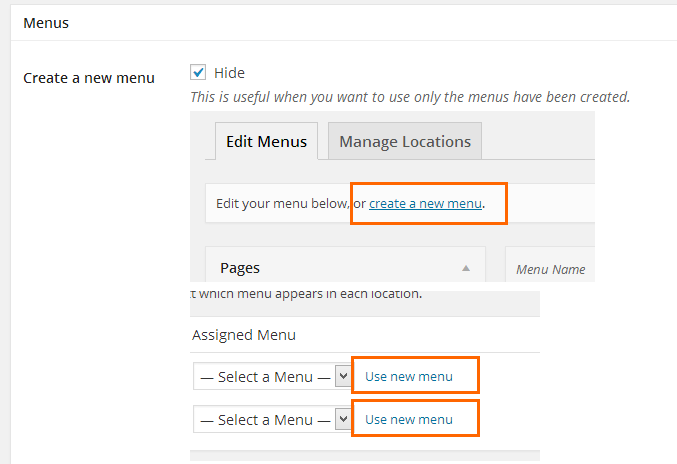
Task: Select the Assigned Menu column header
Action: tap(244, 335)
